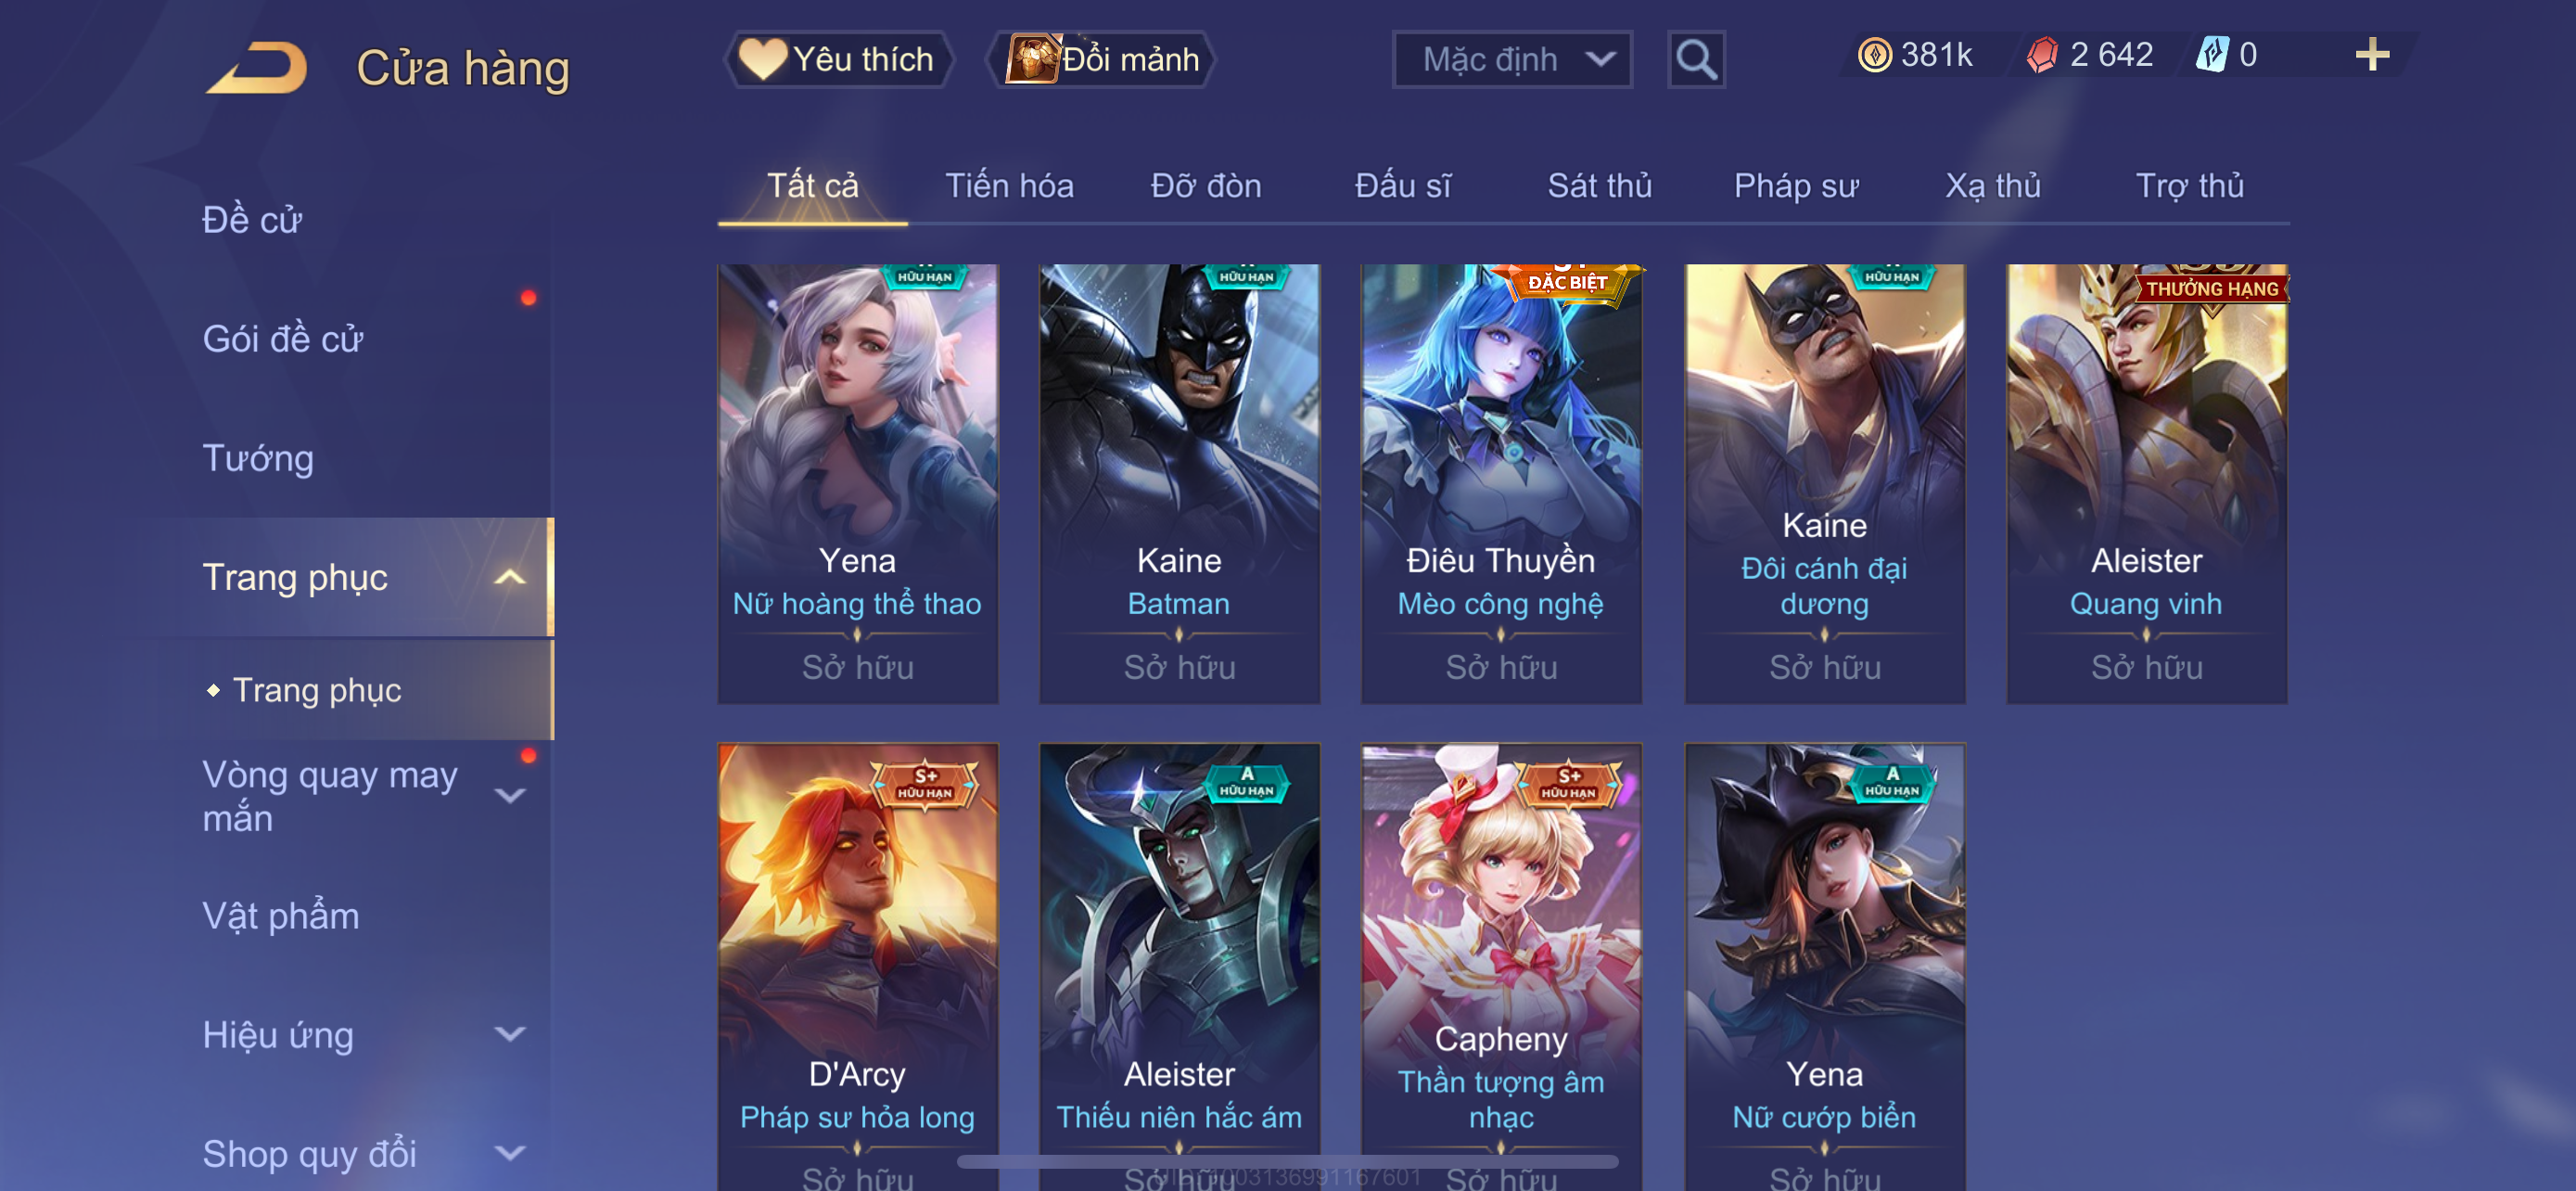
Task: Expand the Vòng quay may mắn section
Action: click(510, 796)
